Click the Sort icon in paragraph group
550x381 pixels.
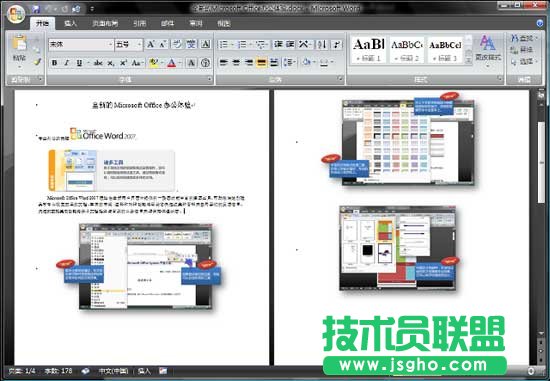click(x=322, y=45)
